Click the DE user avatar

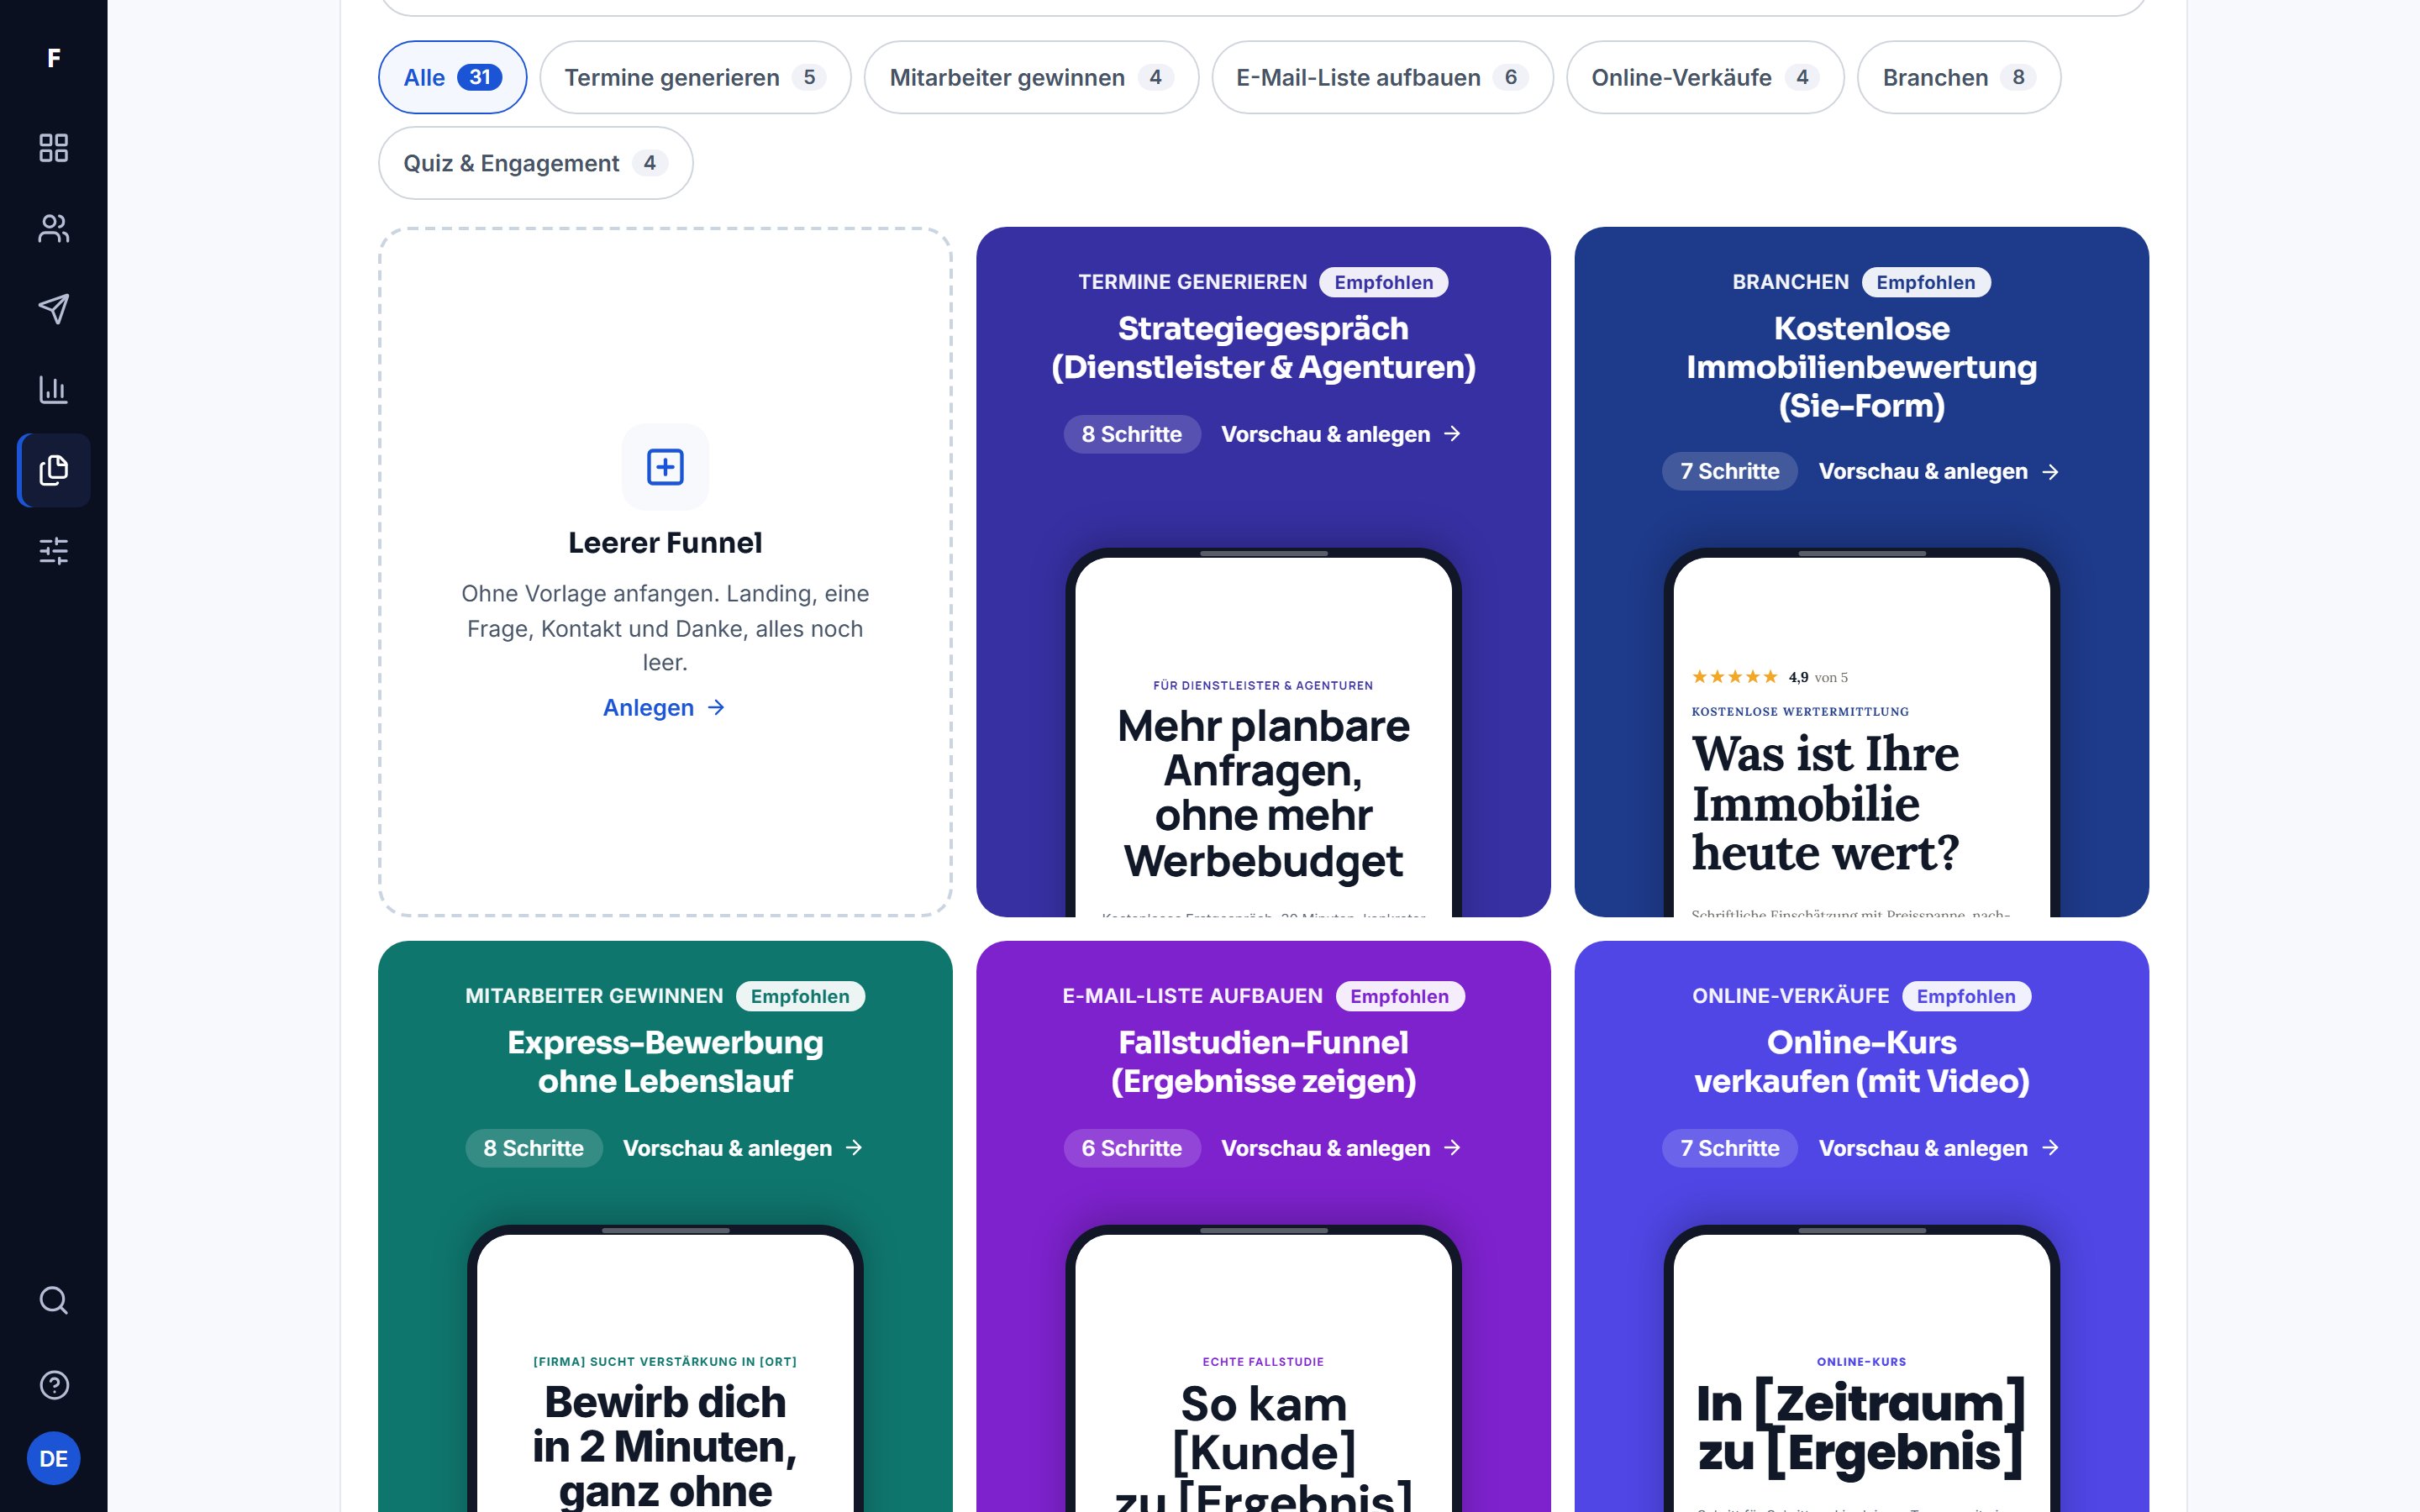coord(53,1458)
